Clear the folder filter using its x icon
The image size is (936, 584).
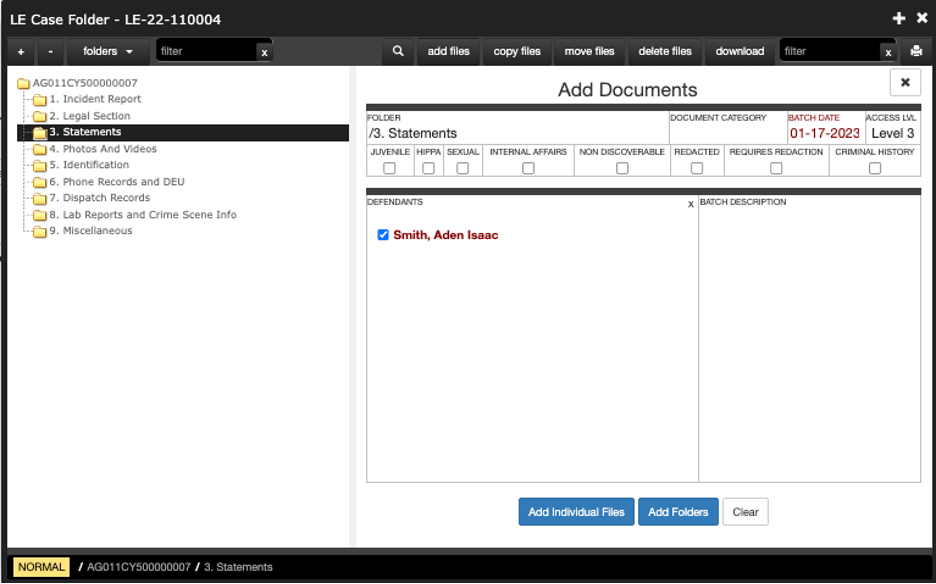click(x=264, y=52)
